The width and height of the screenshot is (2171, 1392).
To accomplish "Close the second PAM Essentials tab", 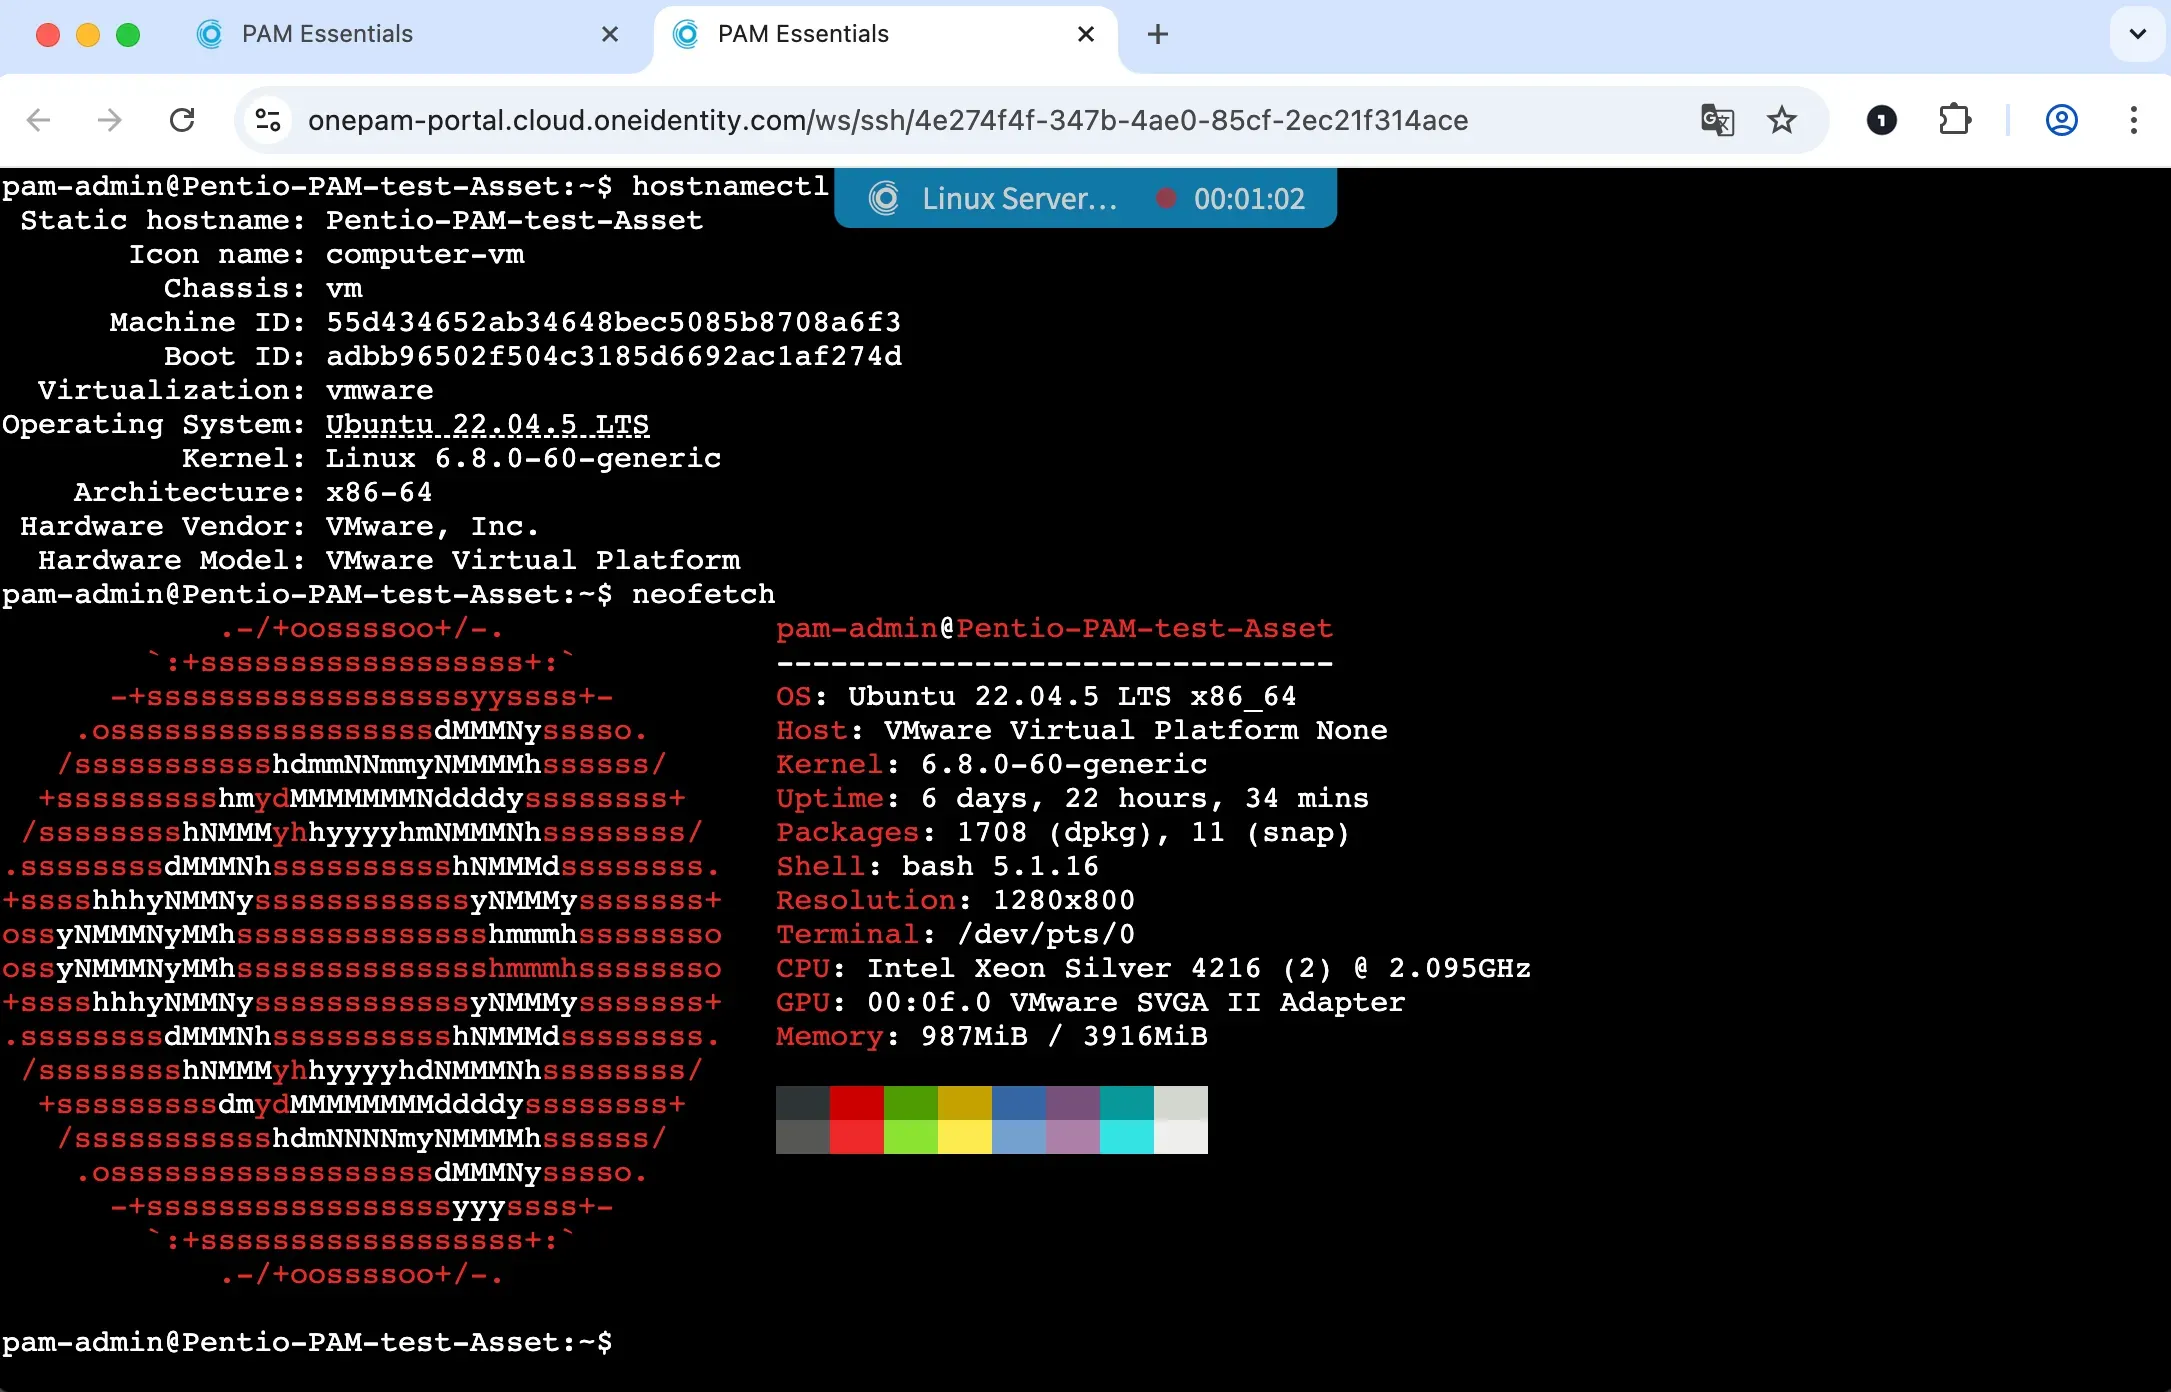I will coord(1086,34).
